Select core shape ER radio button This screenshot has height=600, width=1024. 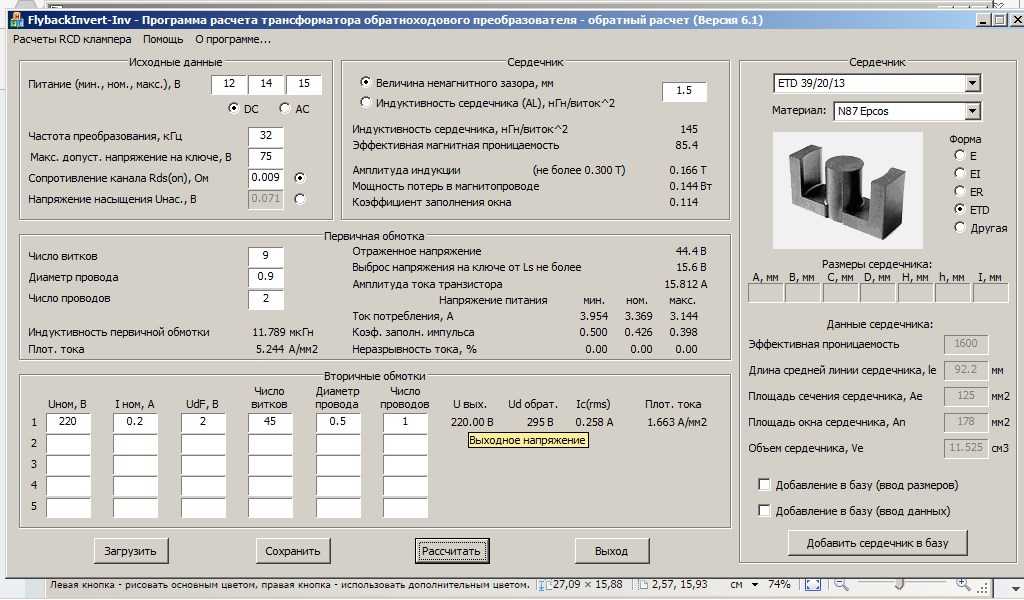959,191
